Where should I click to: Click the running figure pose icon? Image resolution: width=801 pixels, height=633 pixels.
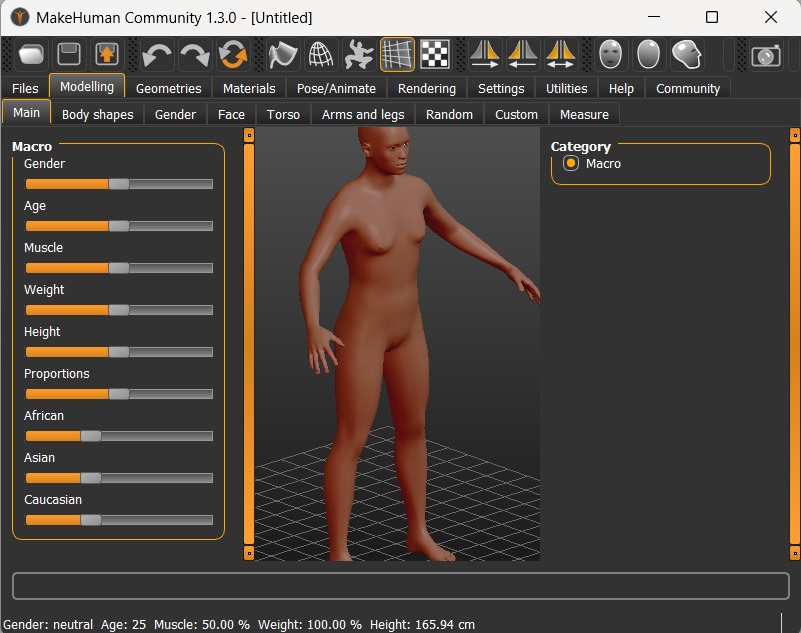coord(358,54)
